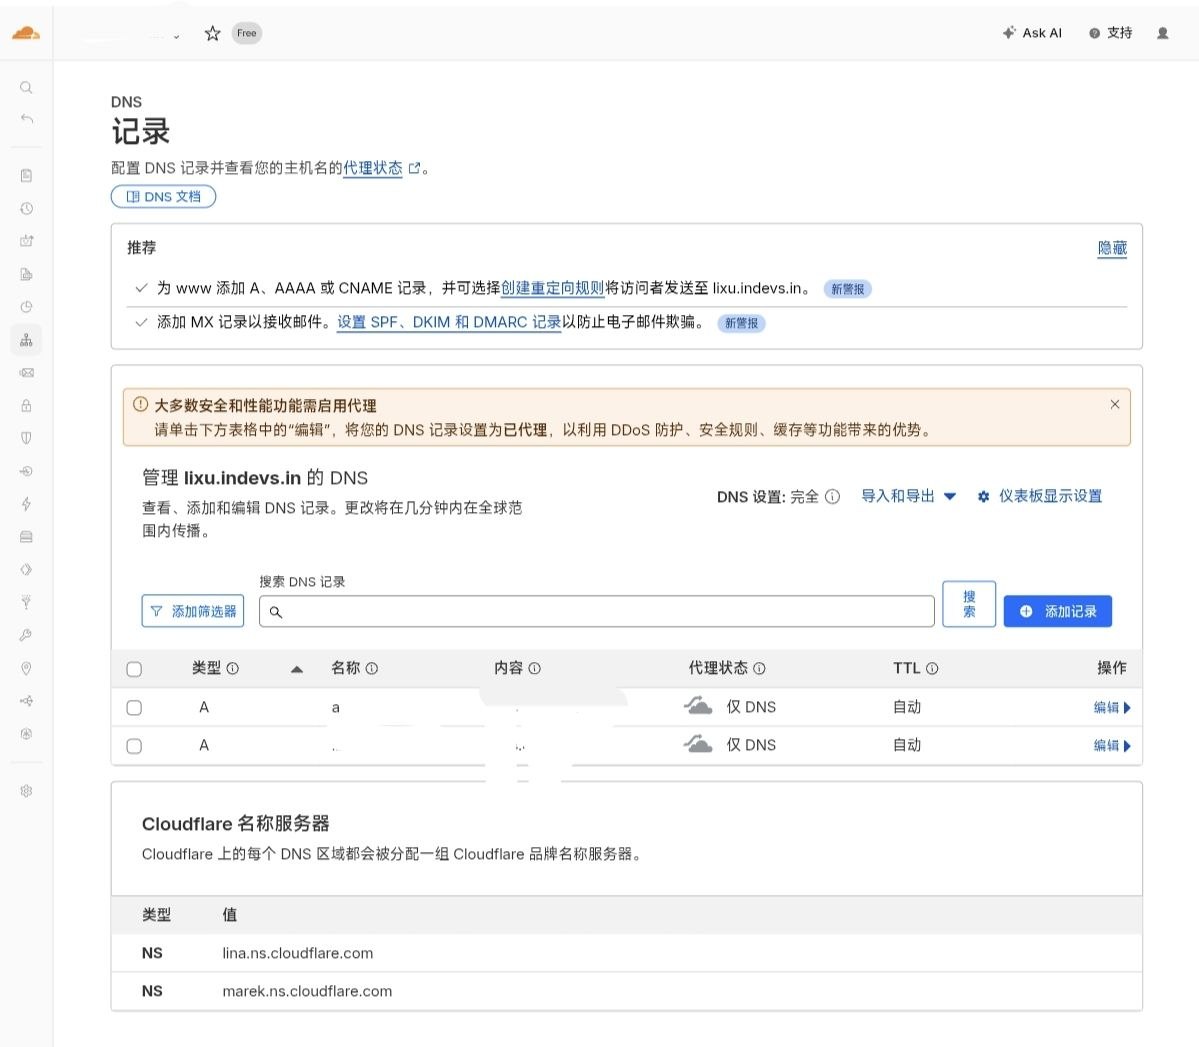Click the info icon beside DNS 设置: 完全
Screen dimensions: 1199x1047
[833, 496]
